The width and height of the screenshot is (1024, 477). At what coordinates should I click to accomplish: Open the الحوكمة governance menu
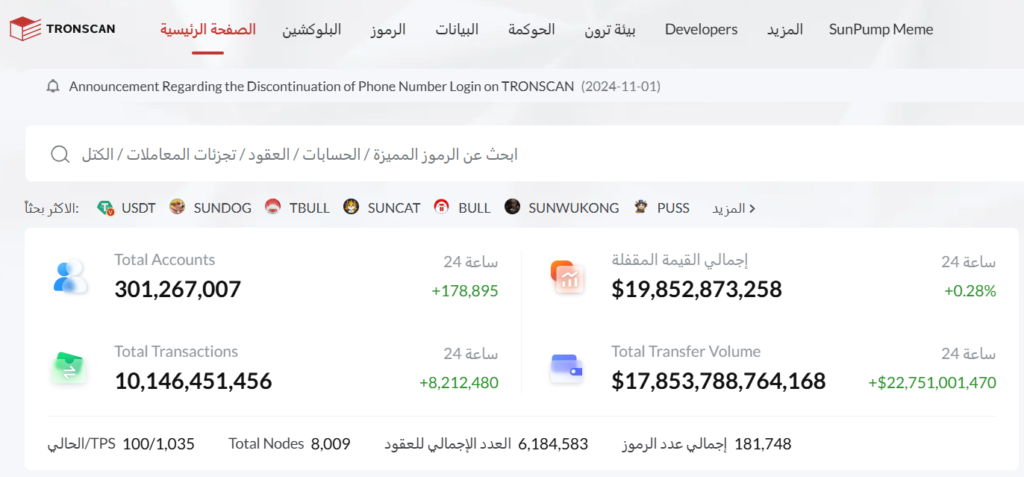[x=532, y=29]
